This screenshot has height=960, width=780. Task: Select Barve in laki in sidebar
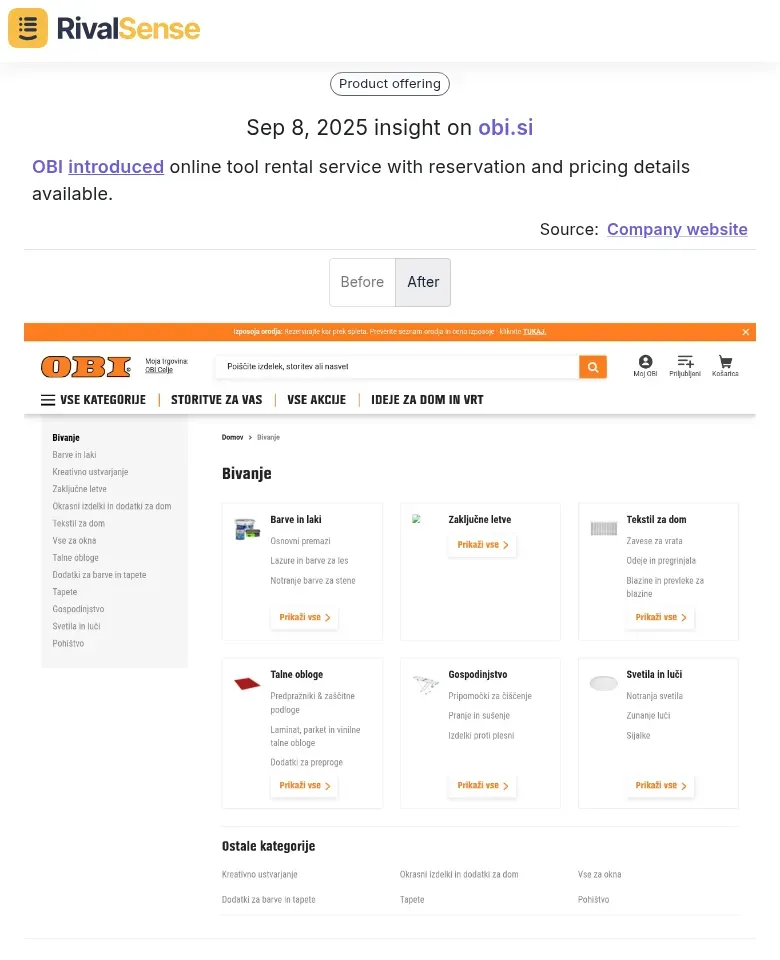(74, 455)
